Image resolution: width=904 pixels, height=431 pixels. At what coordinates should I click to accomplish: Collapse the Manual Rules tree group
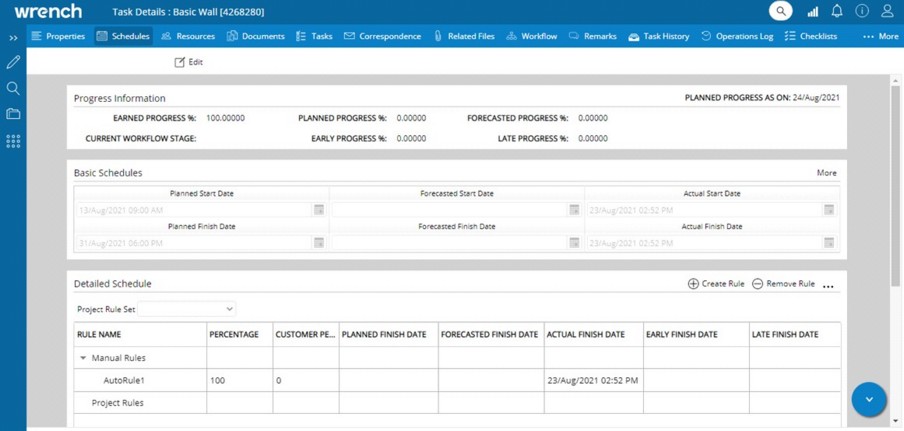(x=83, y=357)
